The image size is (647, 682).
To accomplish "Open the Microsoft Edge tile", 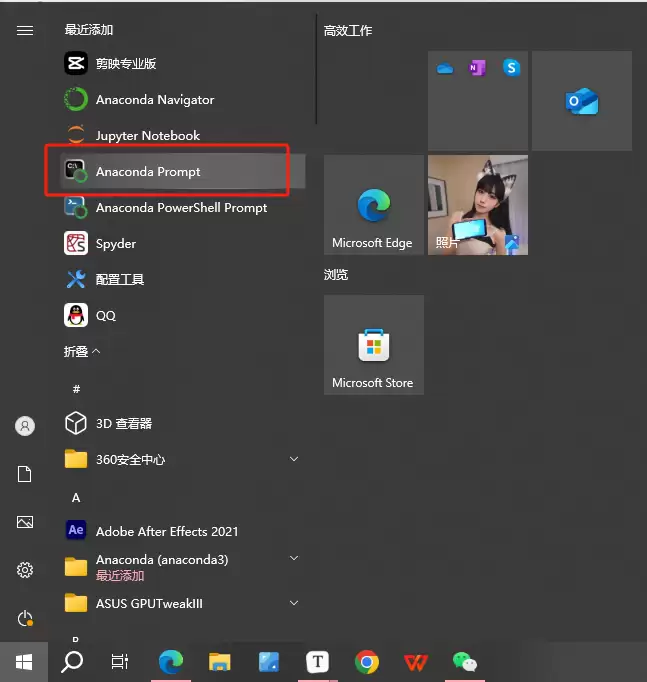I will click(374, 205).
